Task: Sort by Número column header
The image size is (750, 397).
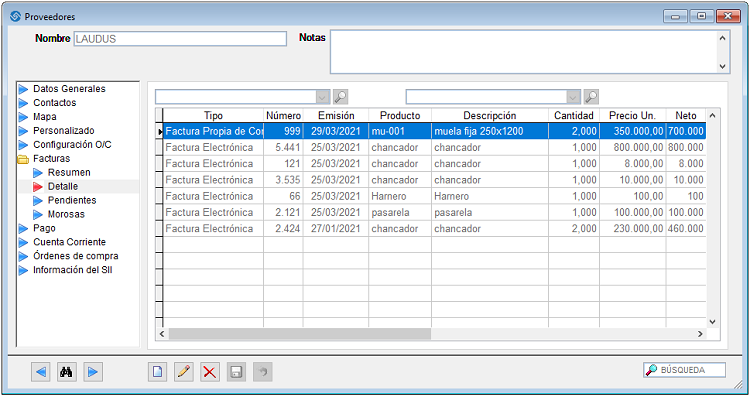Action: [x=283, y=115]
